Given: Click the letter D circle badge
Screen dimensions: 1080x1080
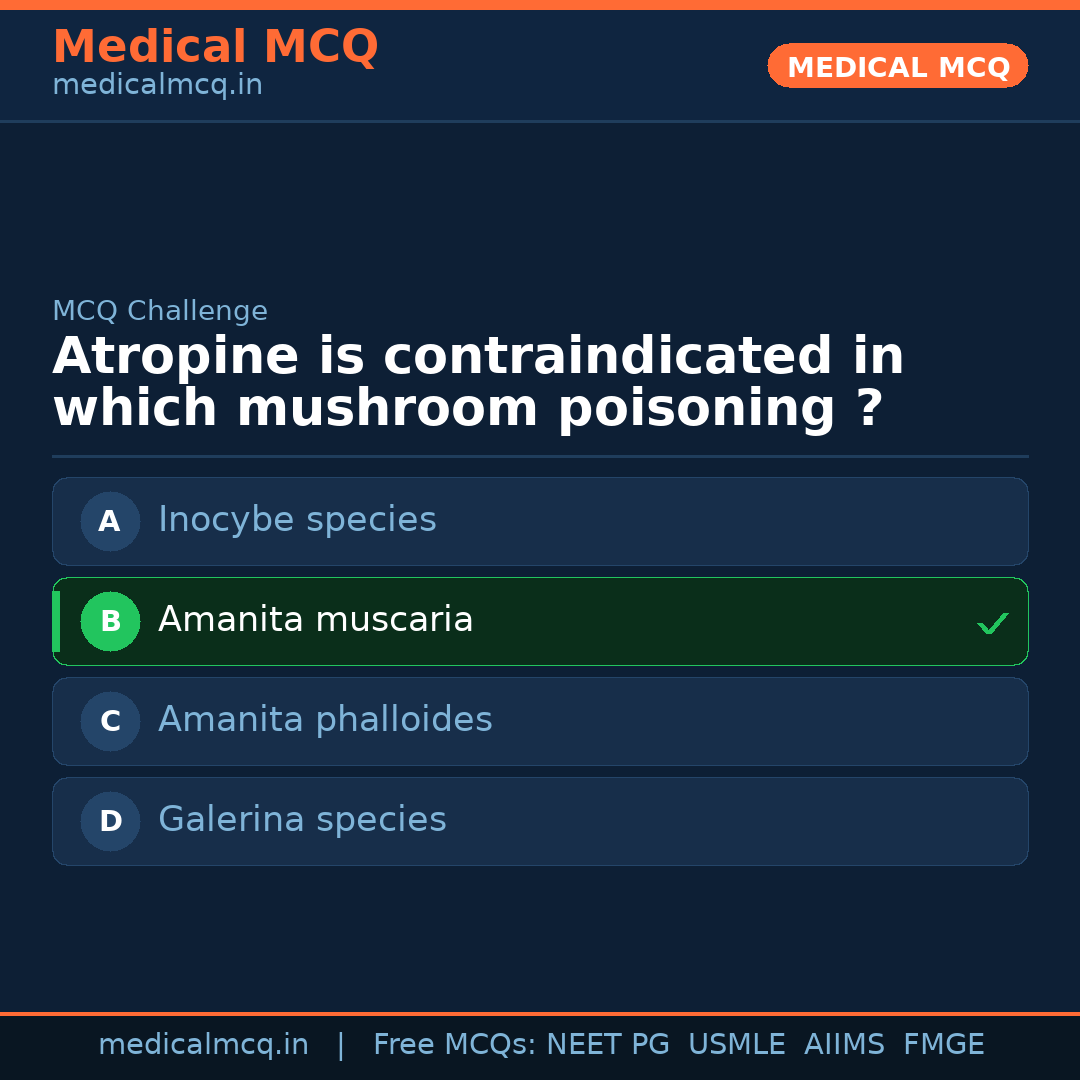Looking at the screenshot, I should click(x=110, y=821).
